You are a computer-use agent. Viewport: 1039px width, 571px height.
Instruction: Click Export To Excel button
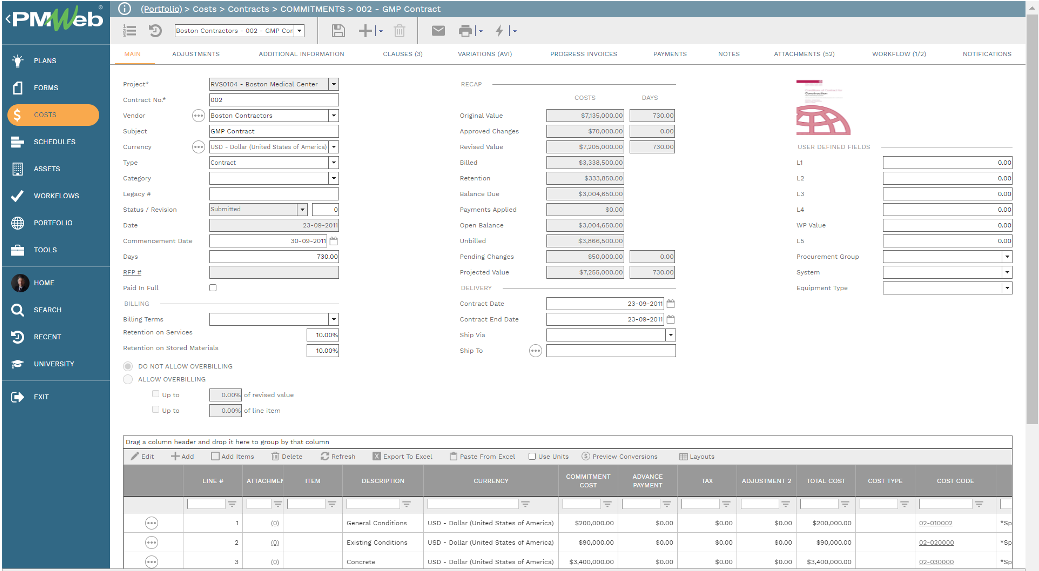[402, 456]
